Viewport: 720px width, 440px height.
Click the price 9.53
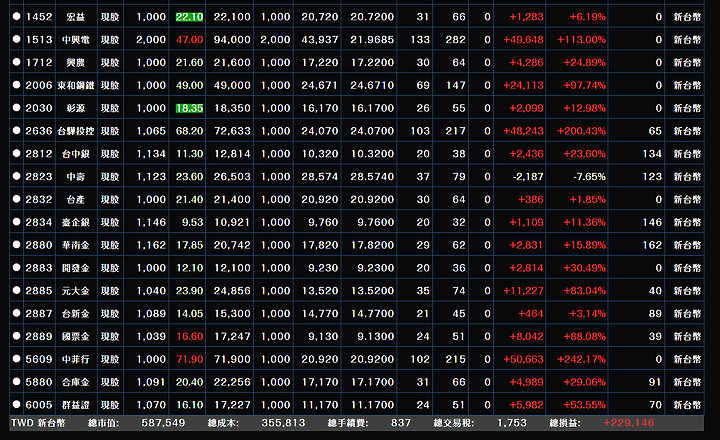coord(192,222)
